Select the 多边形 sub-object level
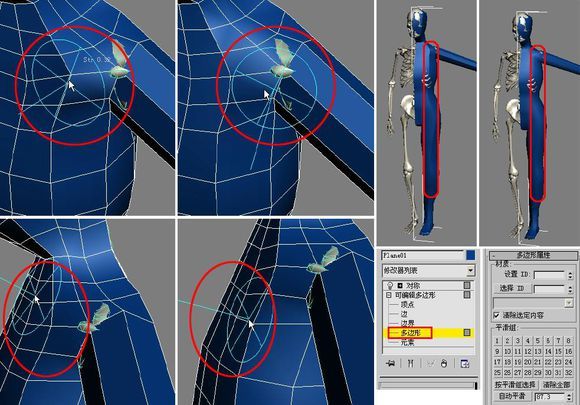The width and height of the screenshot is (580, 405). coord(411,333)
